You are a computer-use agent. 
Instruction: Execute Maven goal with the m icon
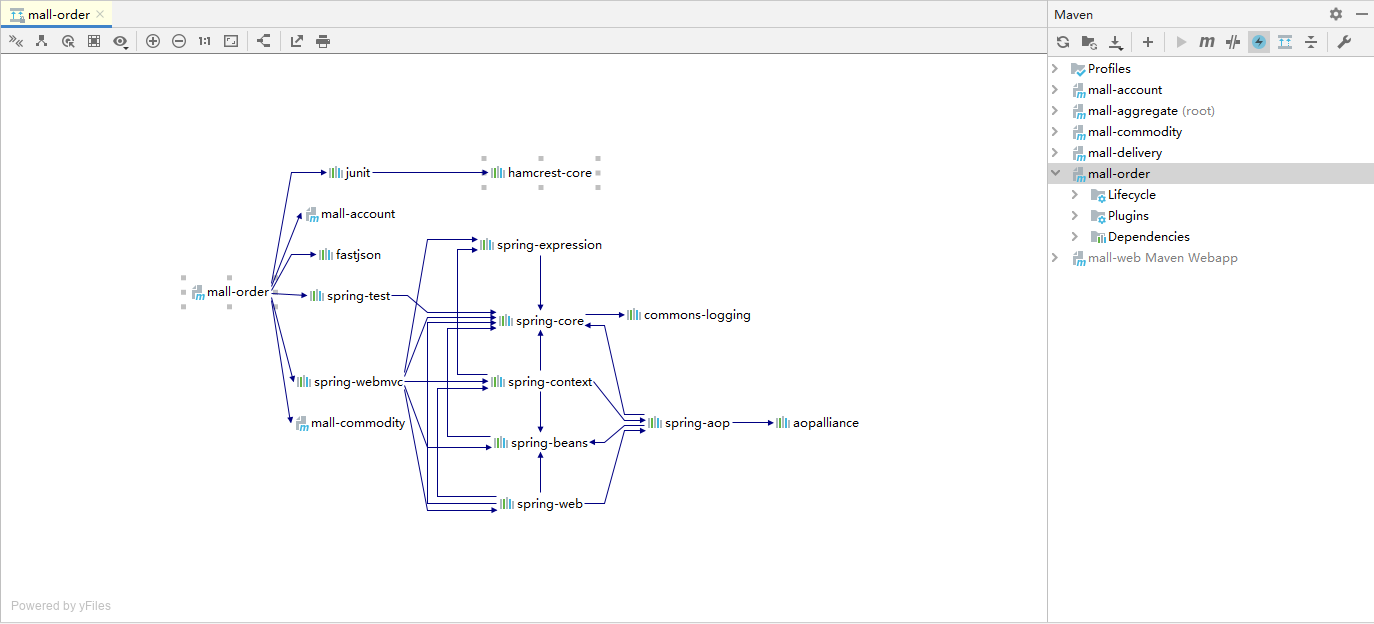[1207, 42]
